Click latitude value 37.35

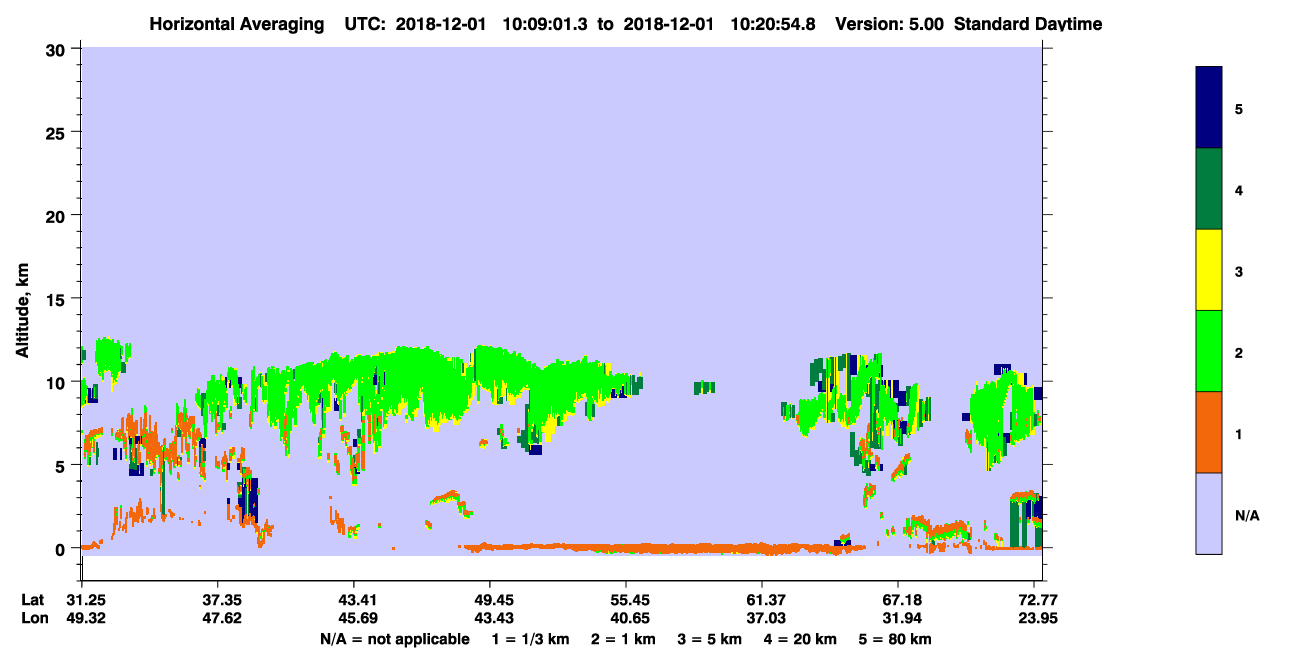[218, 600]
